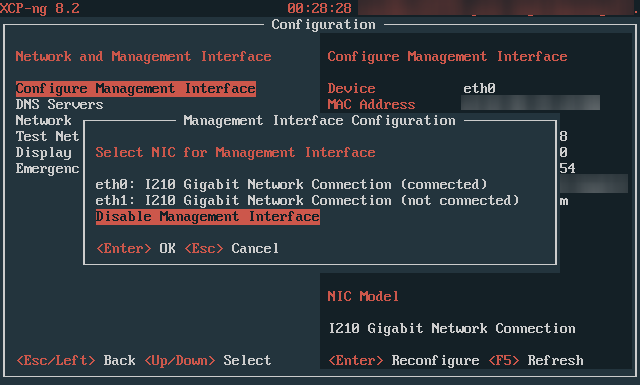Screen dimensions: 640x385
Task: Select the Emergenc menu entry
Action: [47, 169]
